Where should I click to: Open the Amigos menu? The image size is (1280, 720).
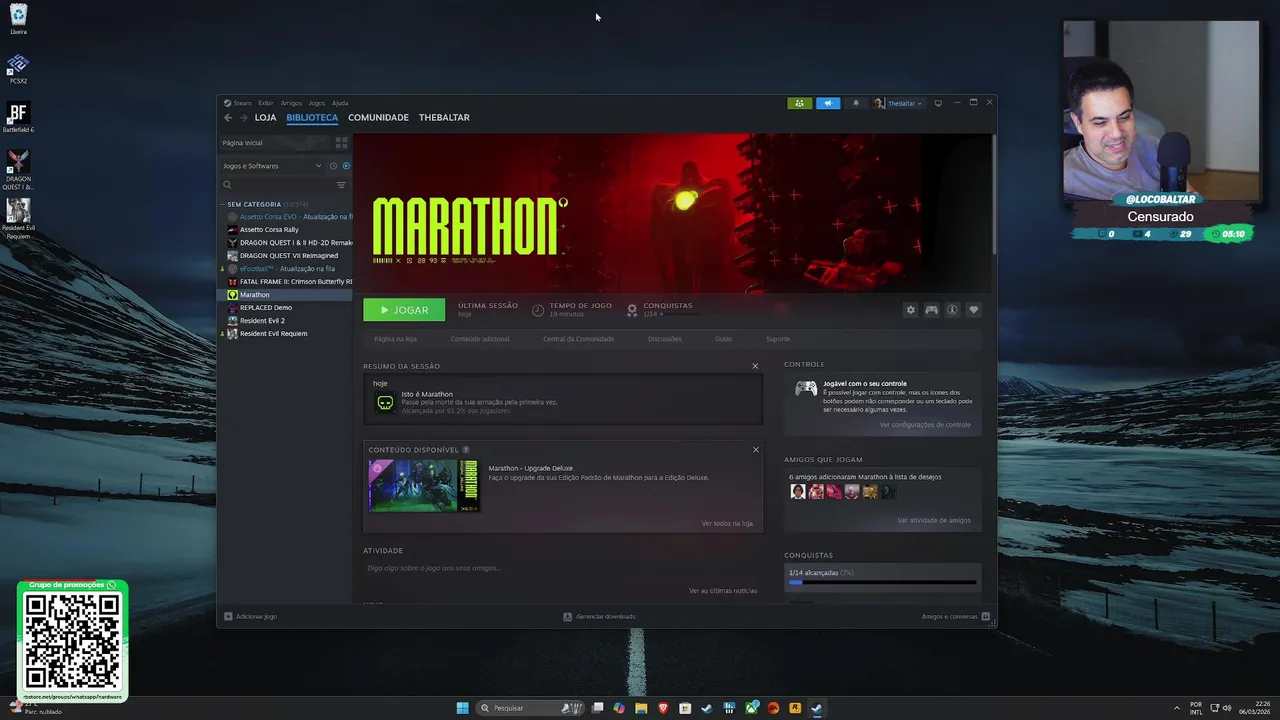coord(291,103)
